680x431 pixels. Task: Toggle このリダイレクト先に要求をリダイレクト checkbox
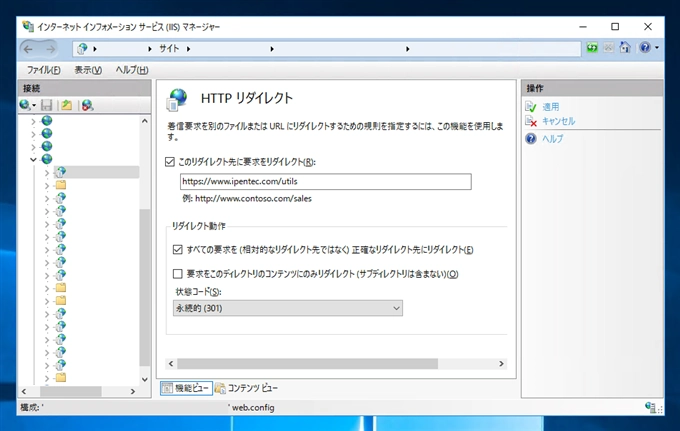coord(170,162)
